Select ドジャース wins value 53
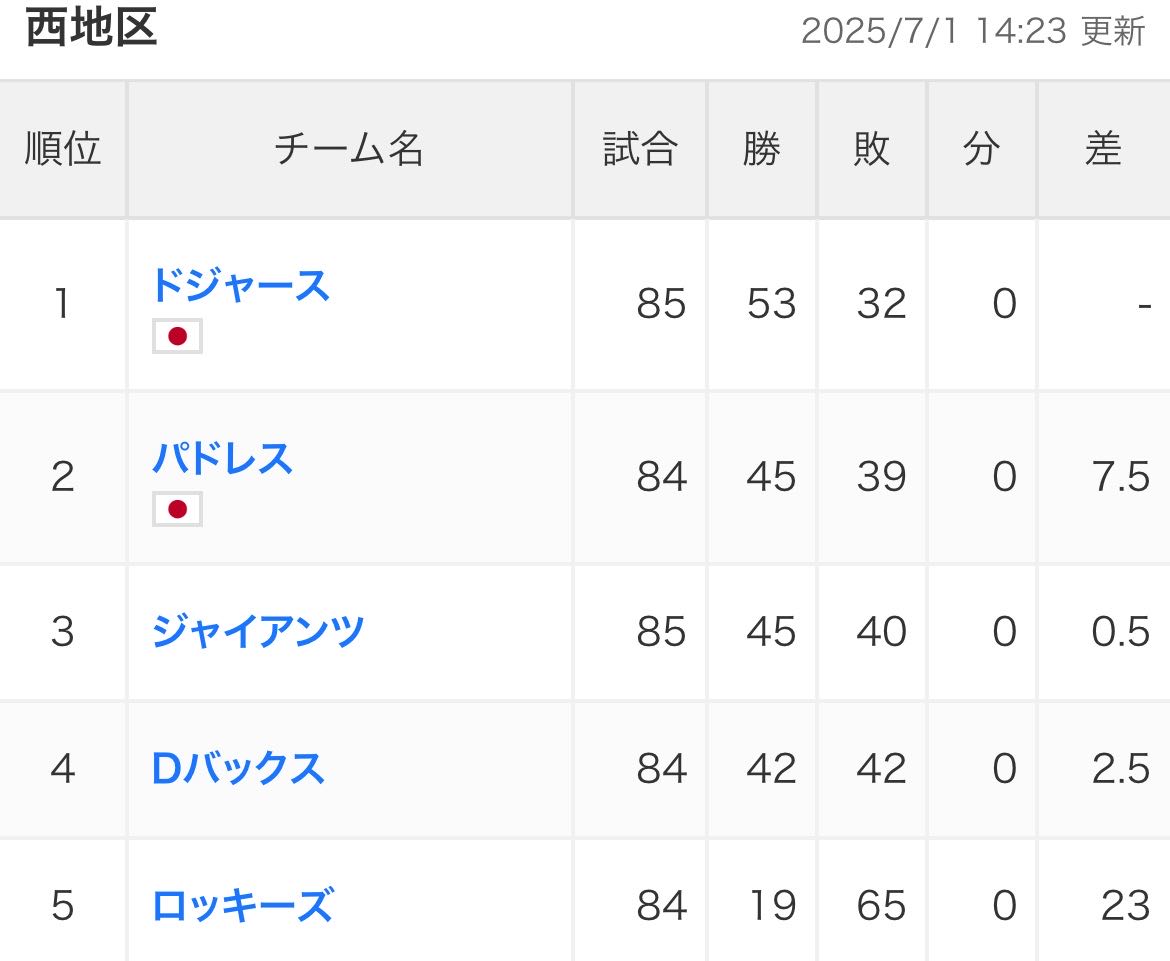This screenshot has height=961, width=1170. pos(772,304)
